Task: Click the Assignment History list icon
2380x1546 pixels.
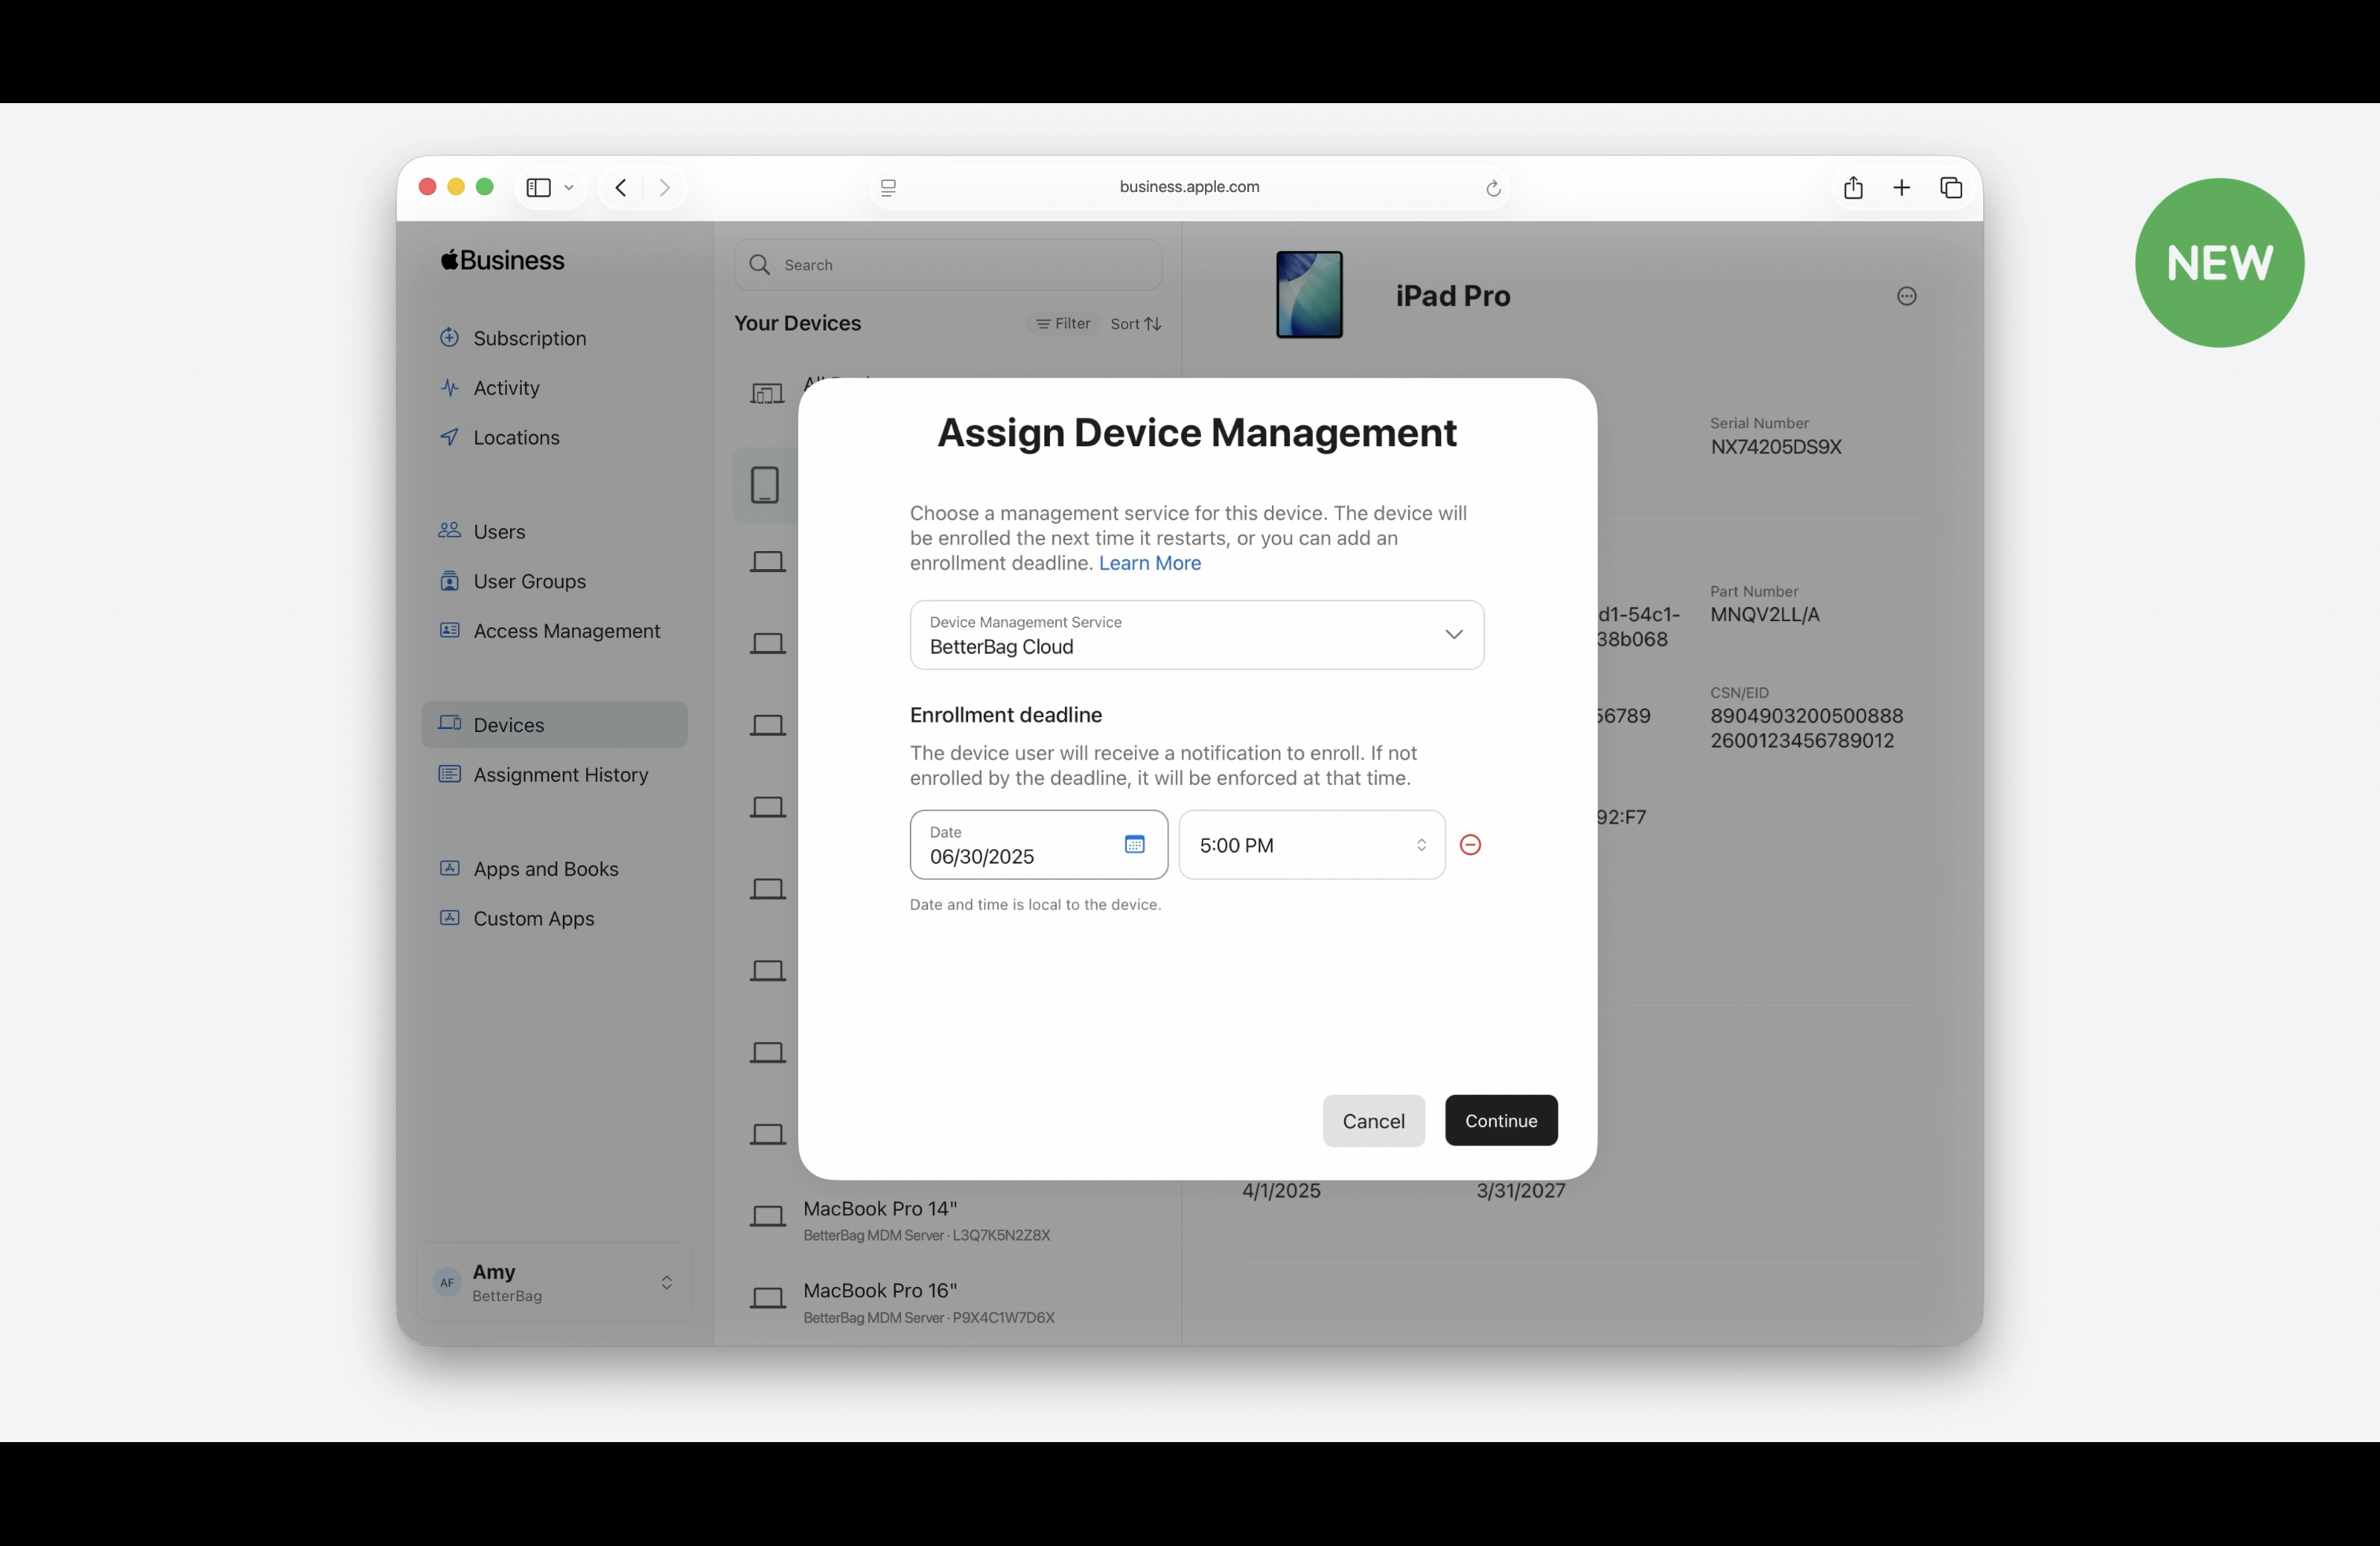Action: click(450, 774)
